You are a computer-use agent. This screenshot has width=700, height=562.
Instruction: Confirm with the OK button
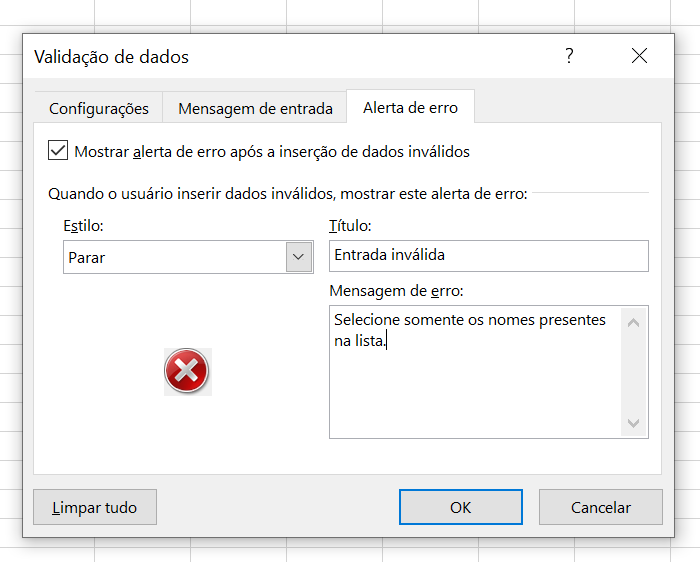click(x=461, y=507)
